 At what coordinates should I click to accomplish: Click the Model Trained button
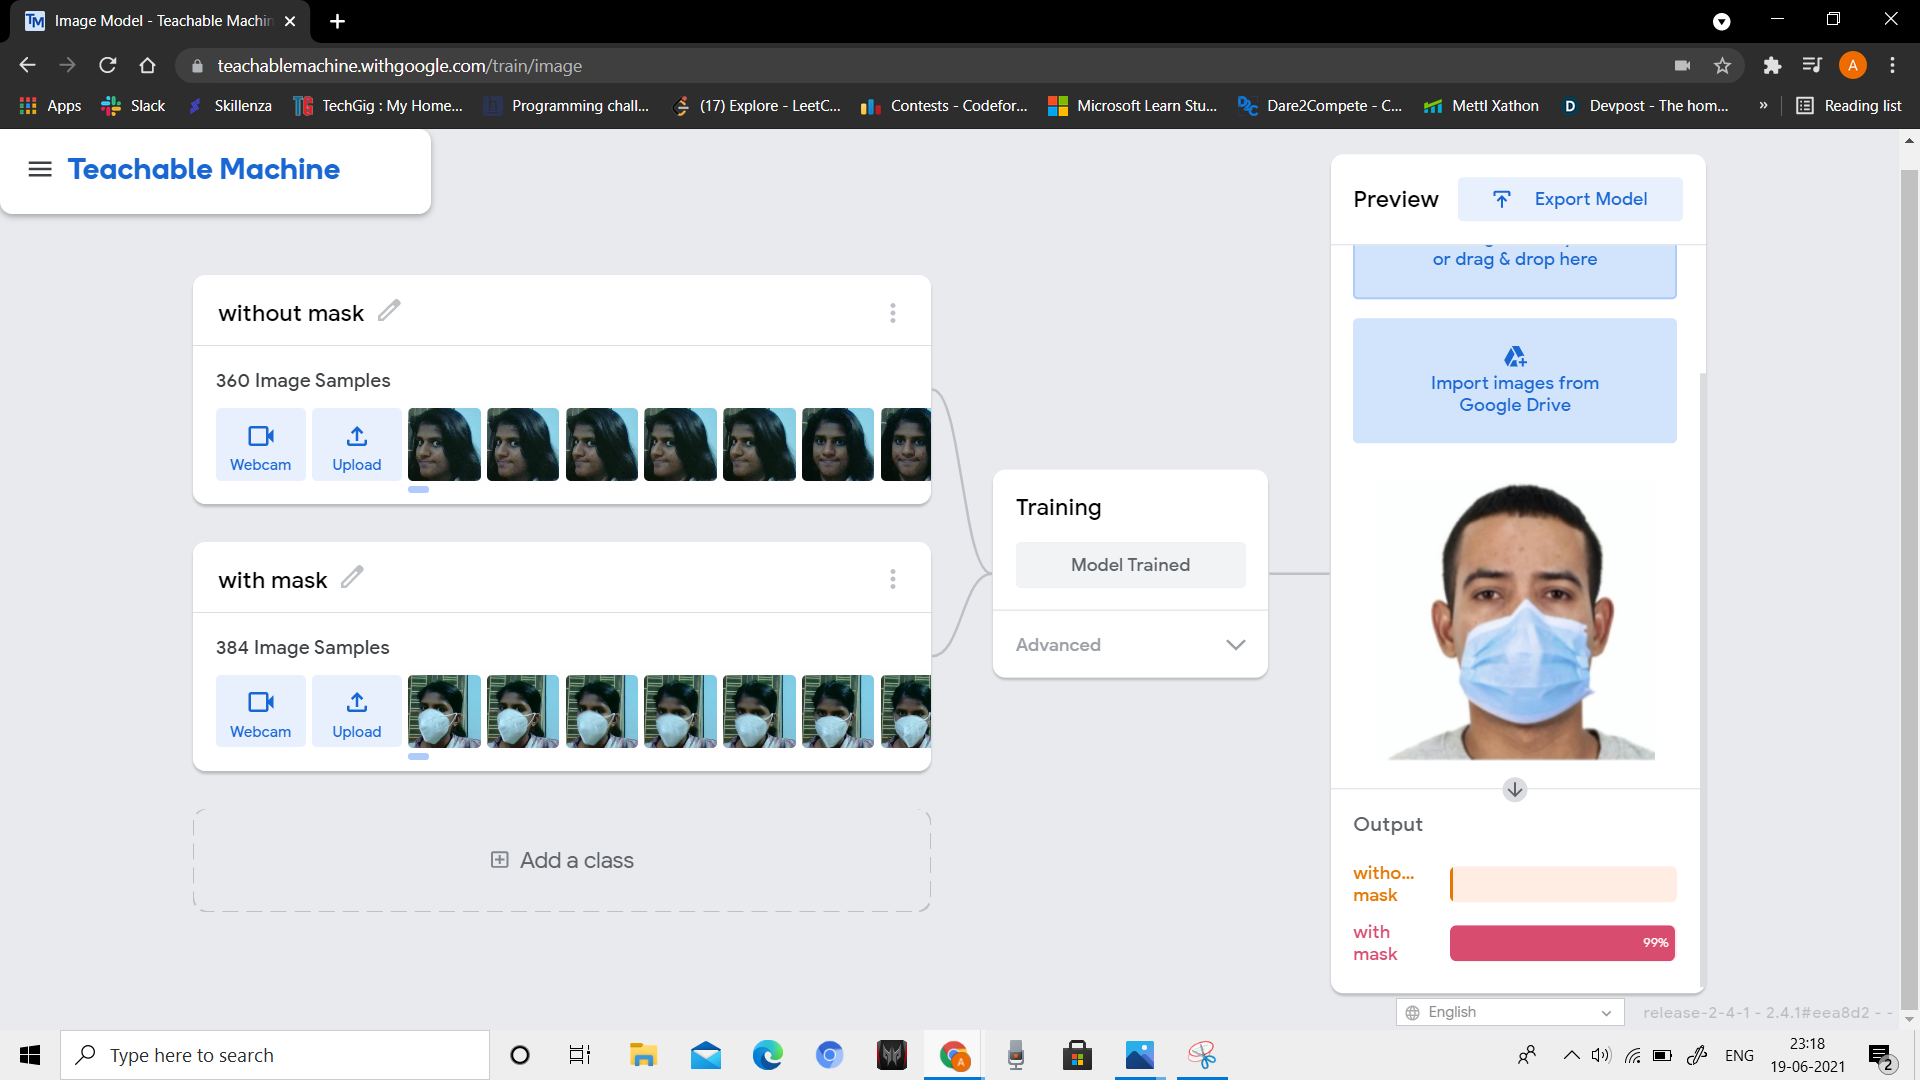click(1130, 565)
